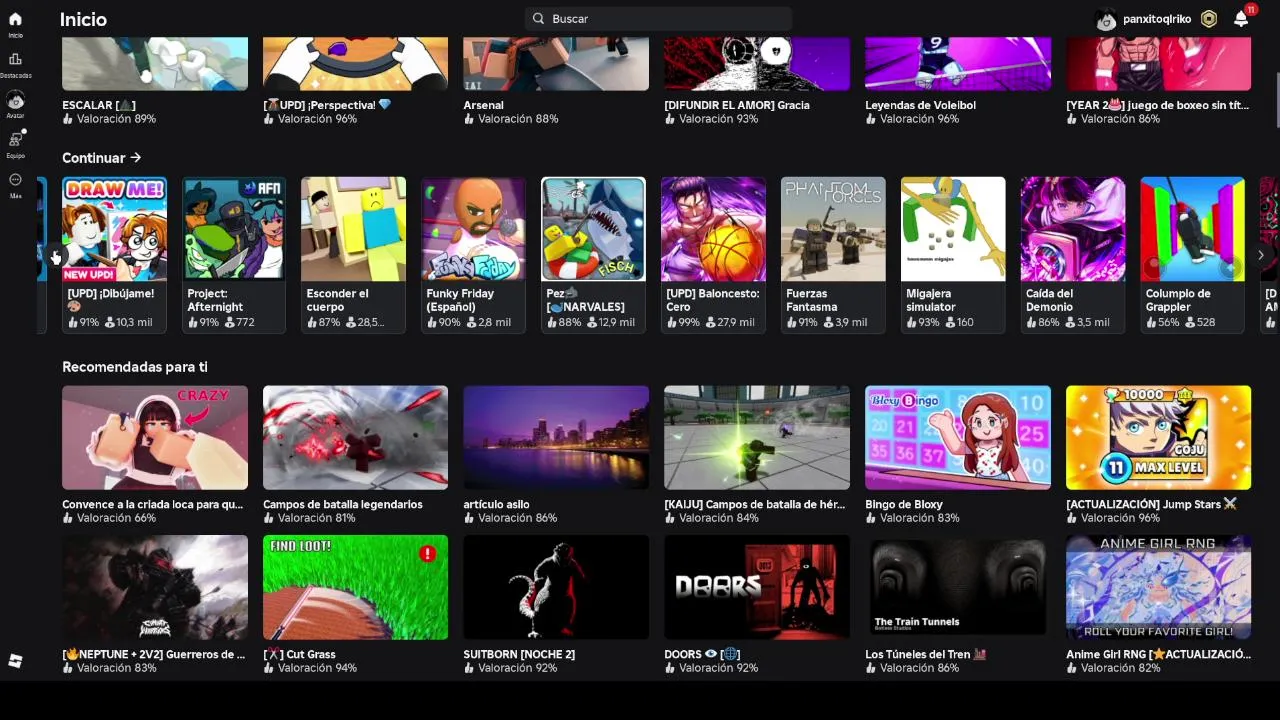Open the [UPD] ¡Dibújame! game tile
The width and height of the screenshot is (1280, 720).
pos(115,255)
